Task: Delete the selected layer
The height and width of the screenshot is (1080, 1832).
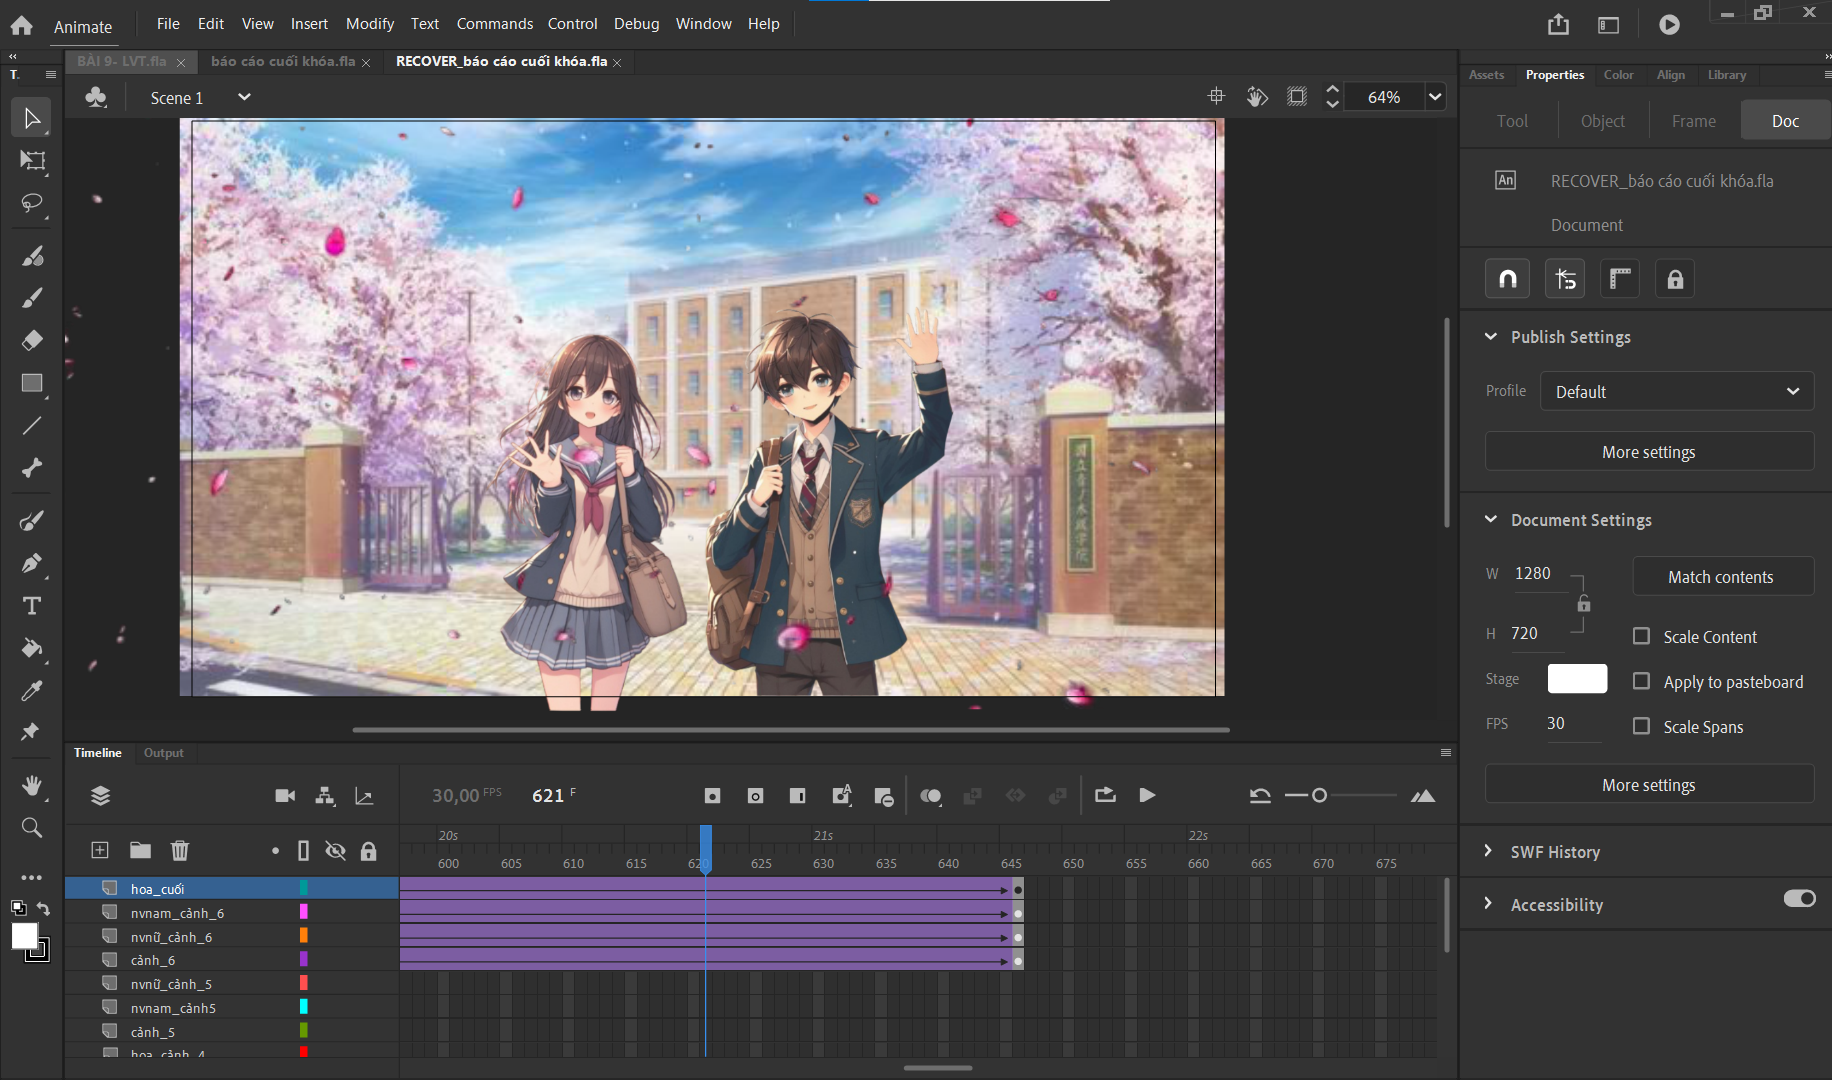Action: click(x=180, y=850)
